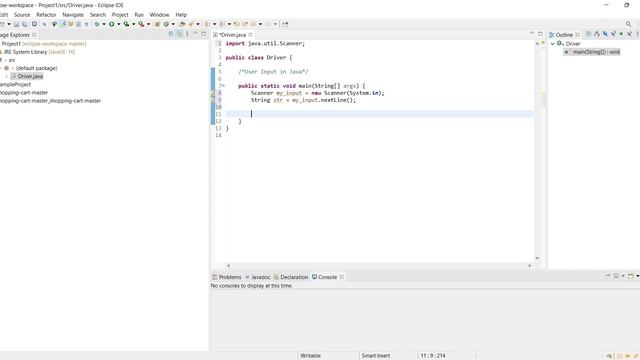Select shopping-cart-master project in tree
Viewport: 640px width, 360px height.
pos(24,93)
